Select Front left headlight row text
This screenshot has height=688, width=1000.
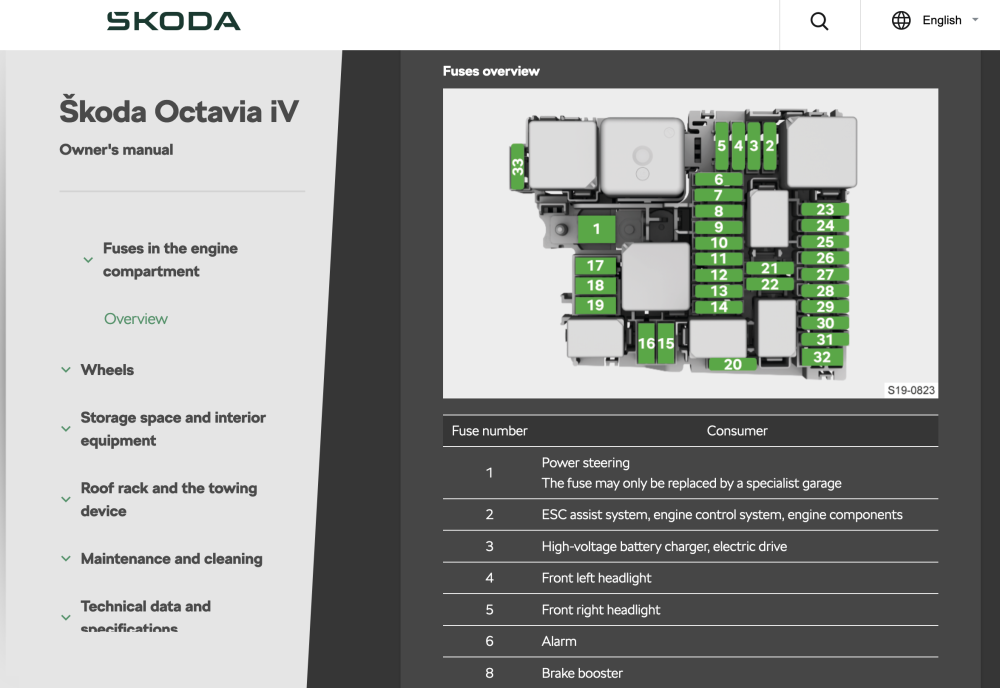[596, 578]
